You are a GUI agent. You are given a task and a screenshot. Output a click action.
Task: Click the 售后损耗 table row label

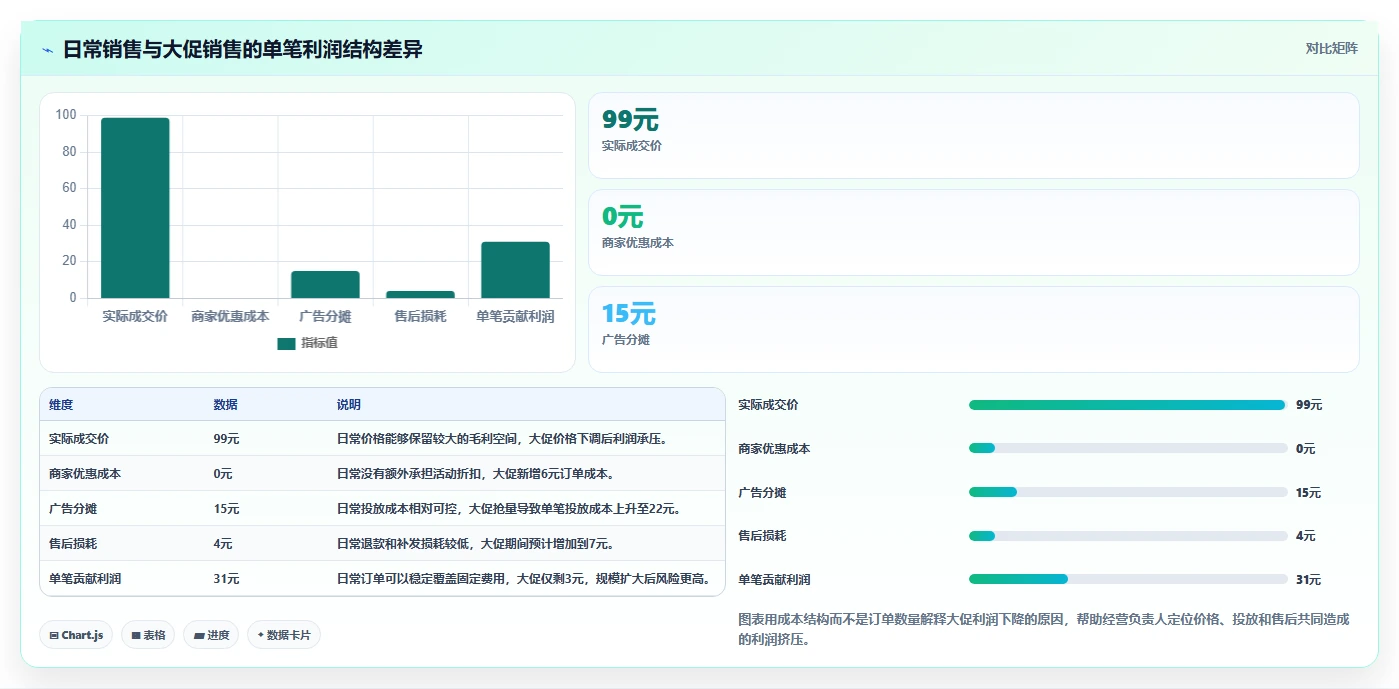click(x=73, y=543)
